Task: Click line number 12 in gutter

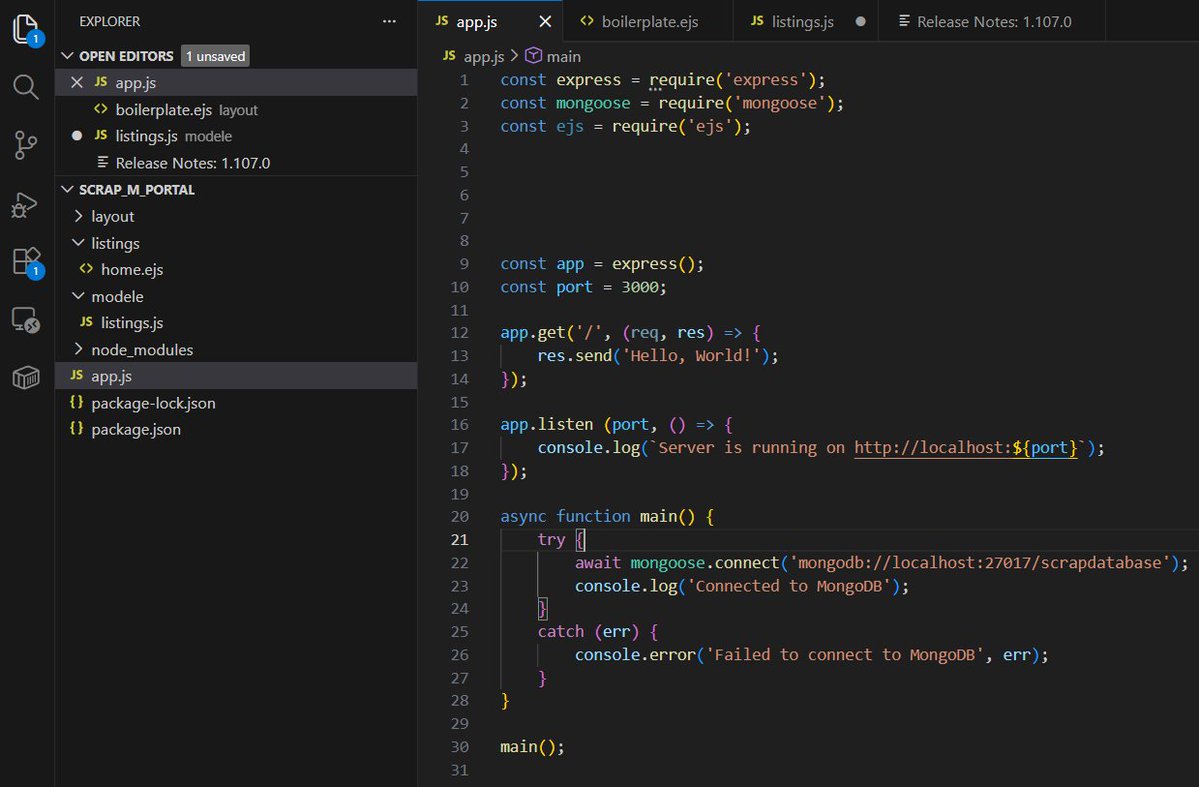Action: click(x=459, y=333)
